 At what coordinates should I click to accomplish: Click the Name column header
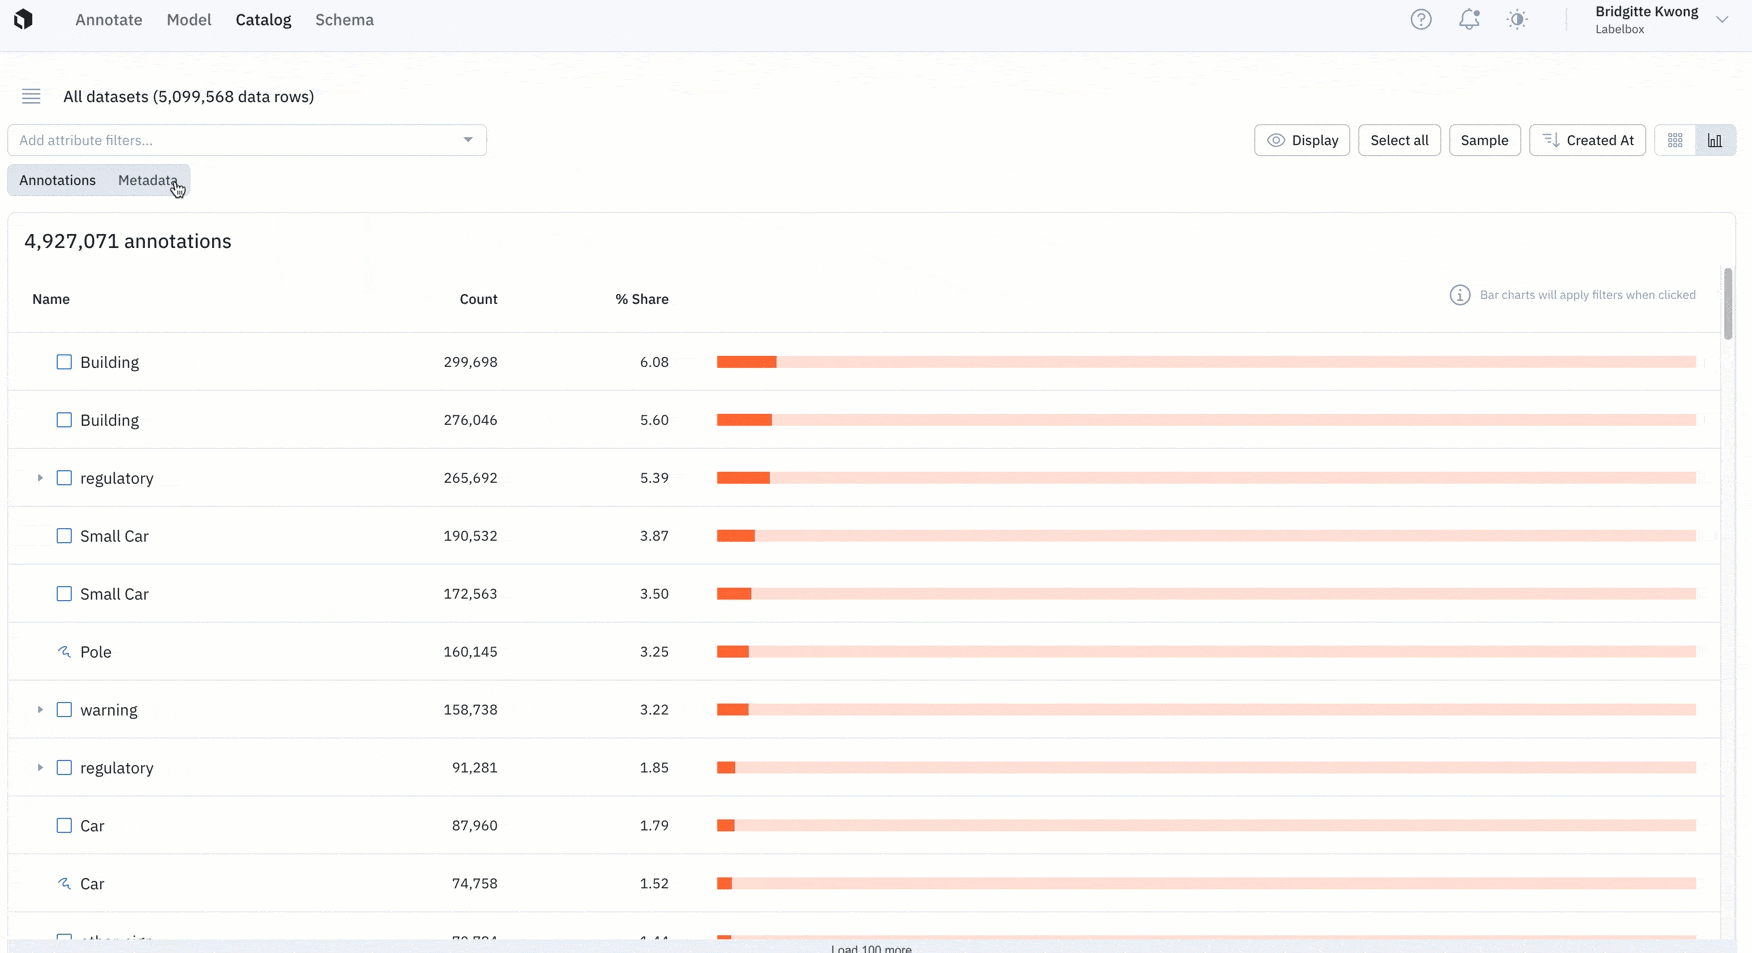[x=51, y=299]
